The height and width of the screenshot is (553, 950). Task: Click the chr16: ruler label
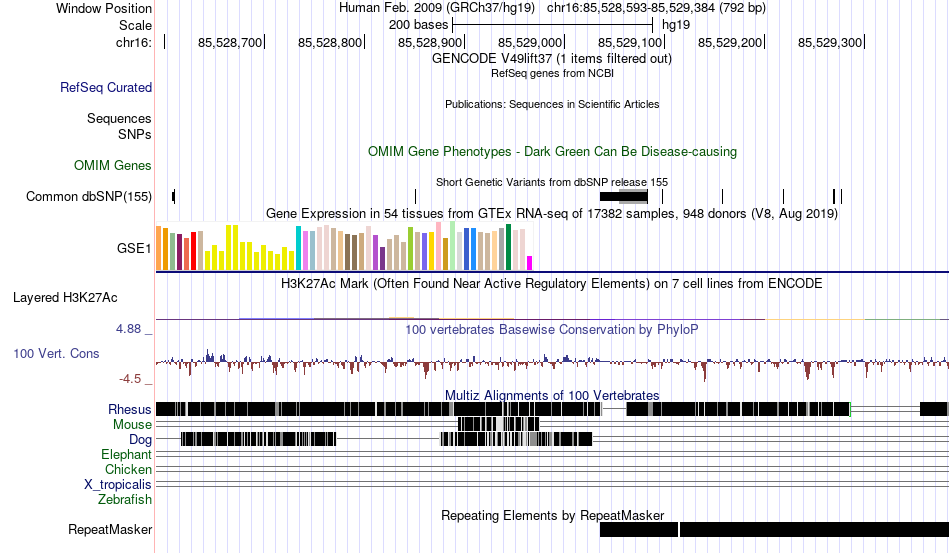click(133, 42)
